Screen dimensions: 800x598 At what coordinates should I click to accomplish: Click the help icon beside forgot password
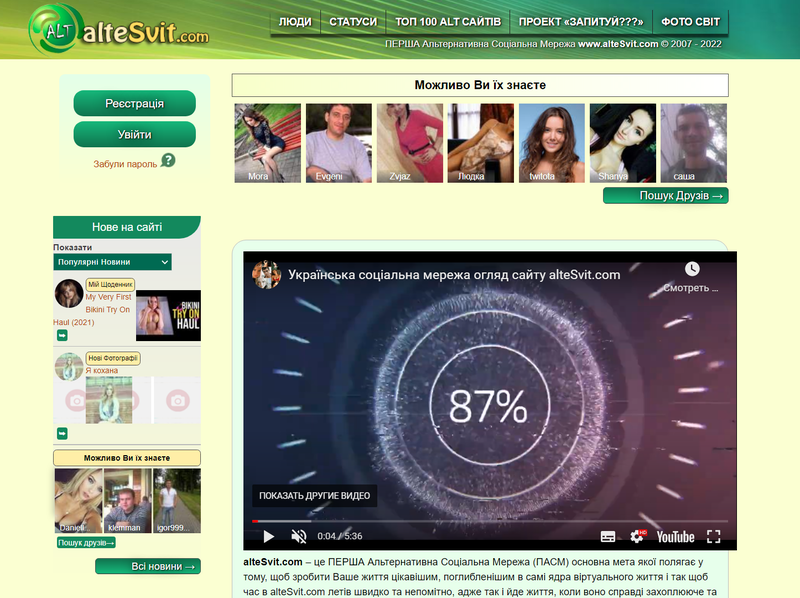pyautogui.click(x=168, y=160)
